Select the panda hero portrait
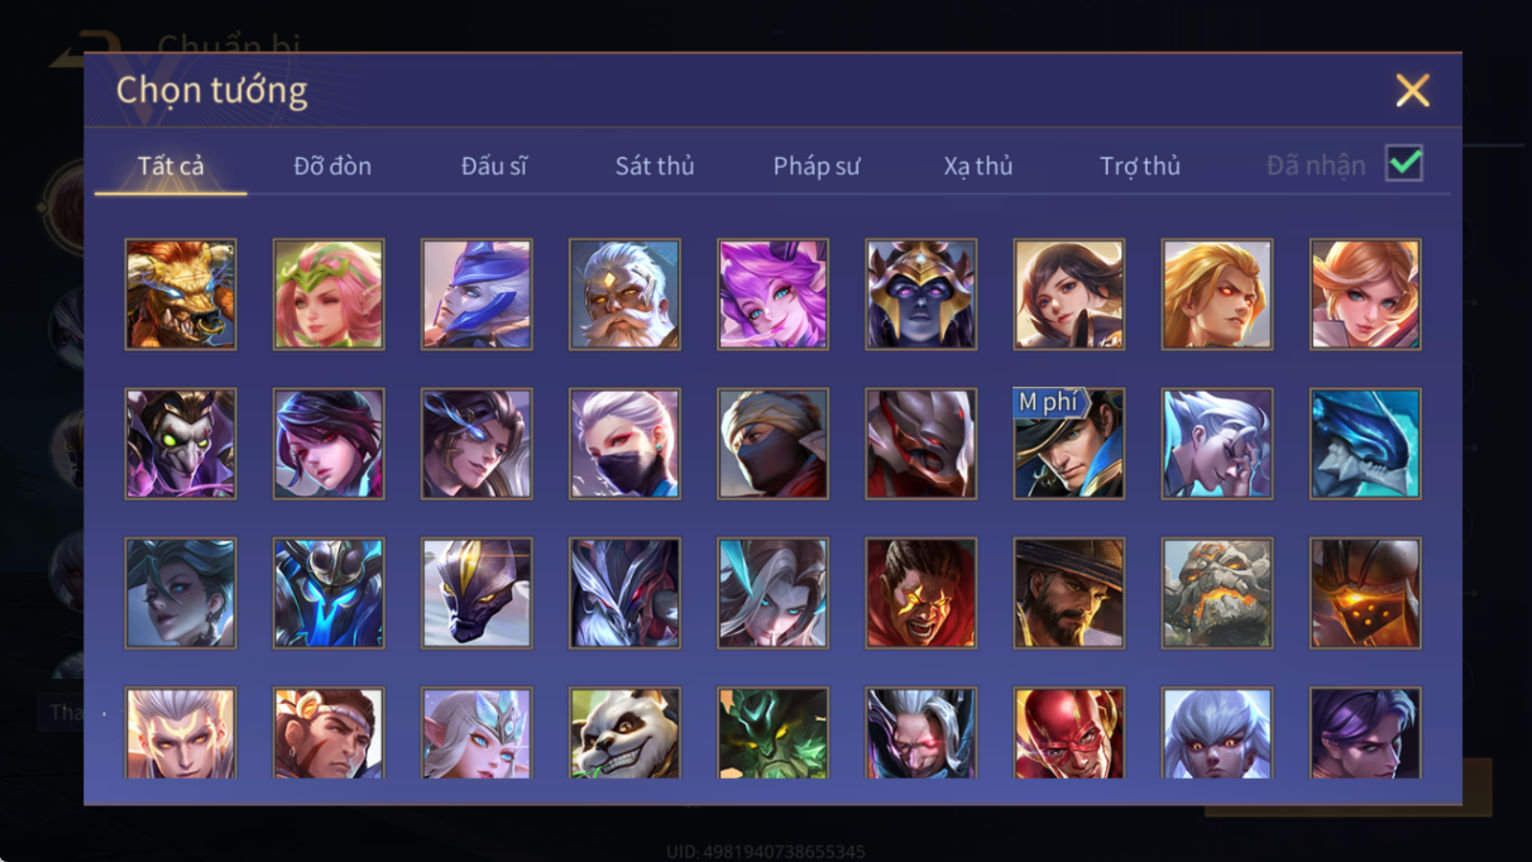The height and width of the screenshot is (862, 1532). [625, 733]
